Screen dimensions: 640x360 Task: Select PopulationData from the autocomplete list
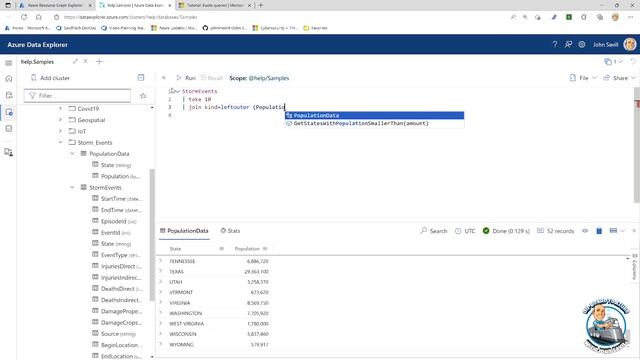point(374,116)
